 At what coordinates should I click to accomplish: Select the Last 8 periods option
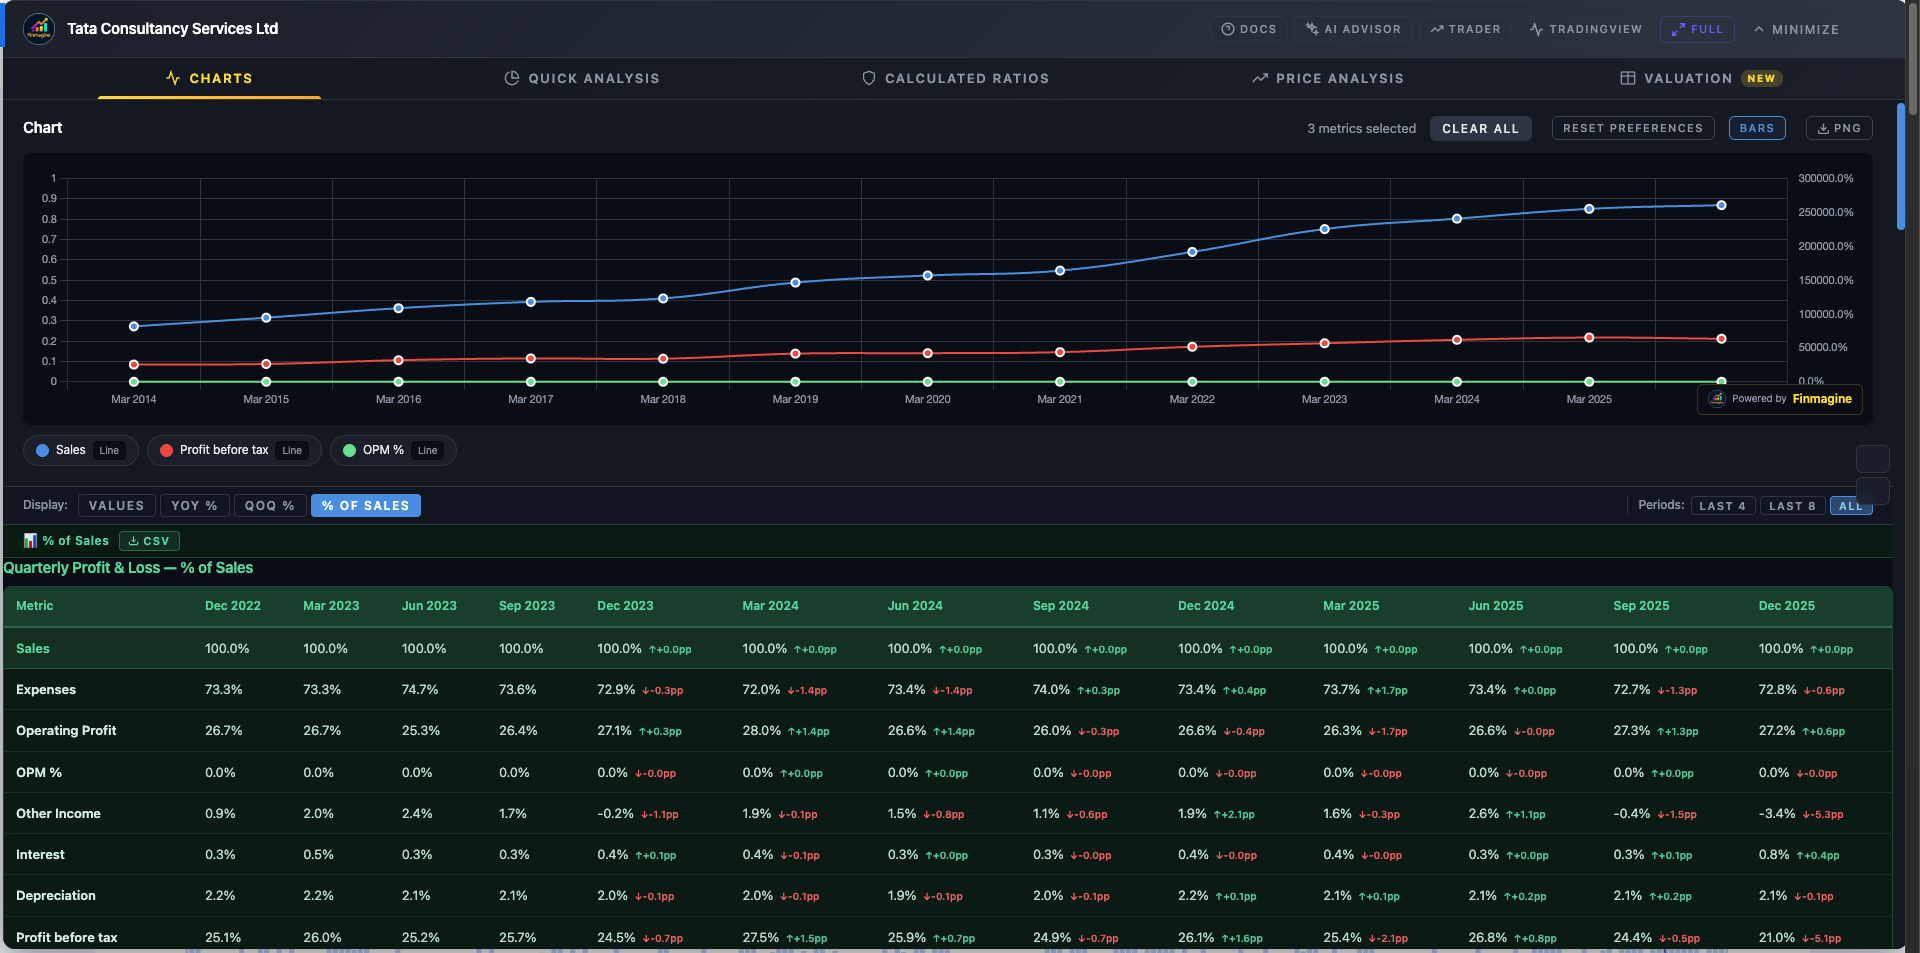coord(1792,505)
